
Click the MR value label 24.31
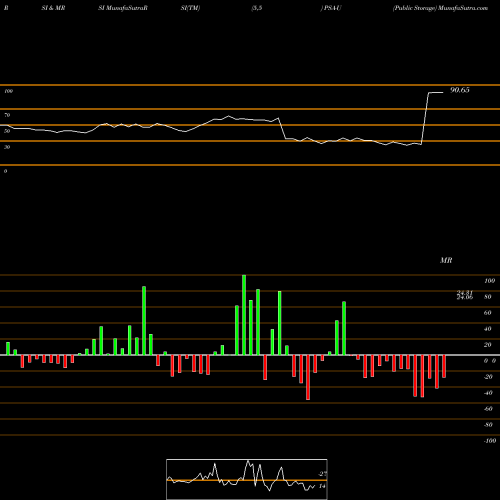465,293
